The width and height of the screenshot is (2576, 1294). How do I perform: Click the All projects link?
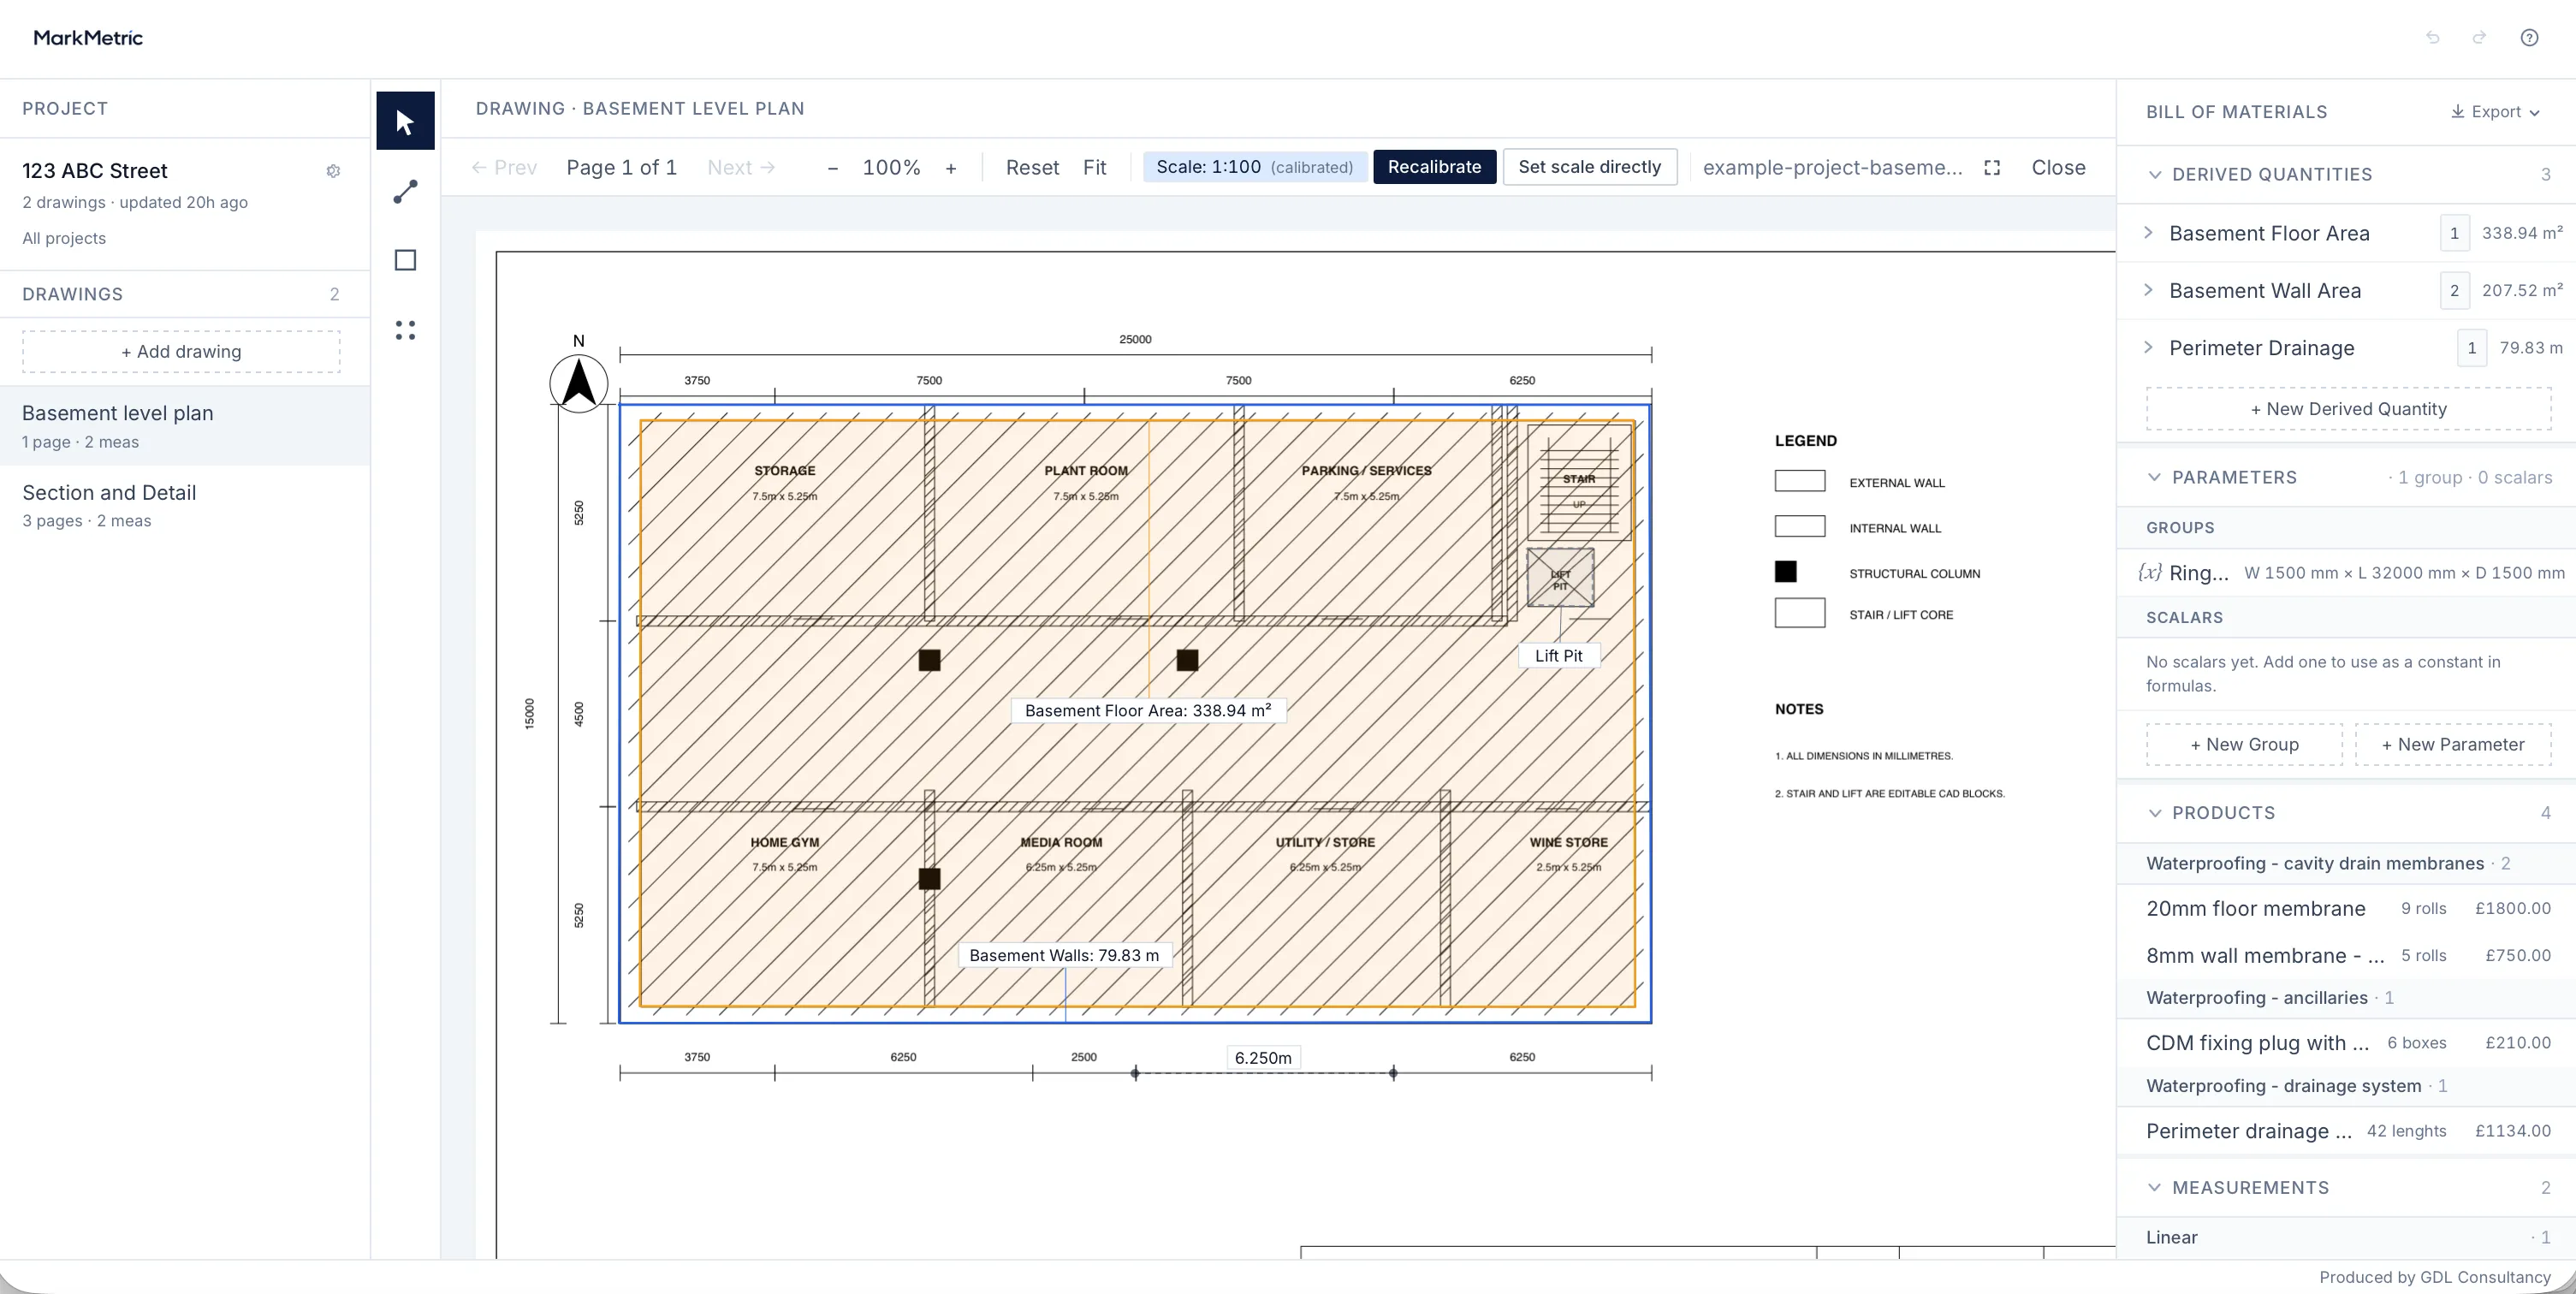tap(64, 238)
